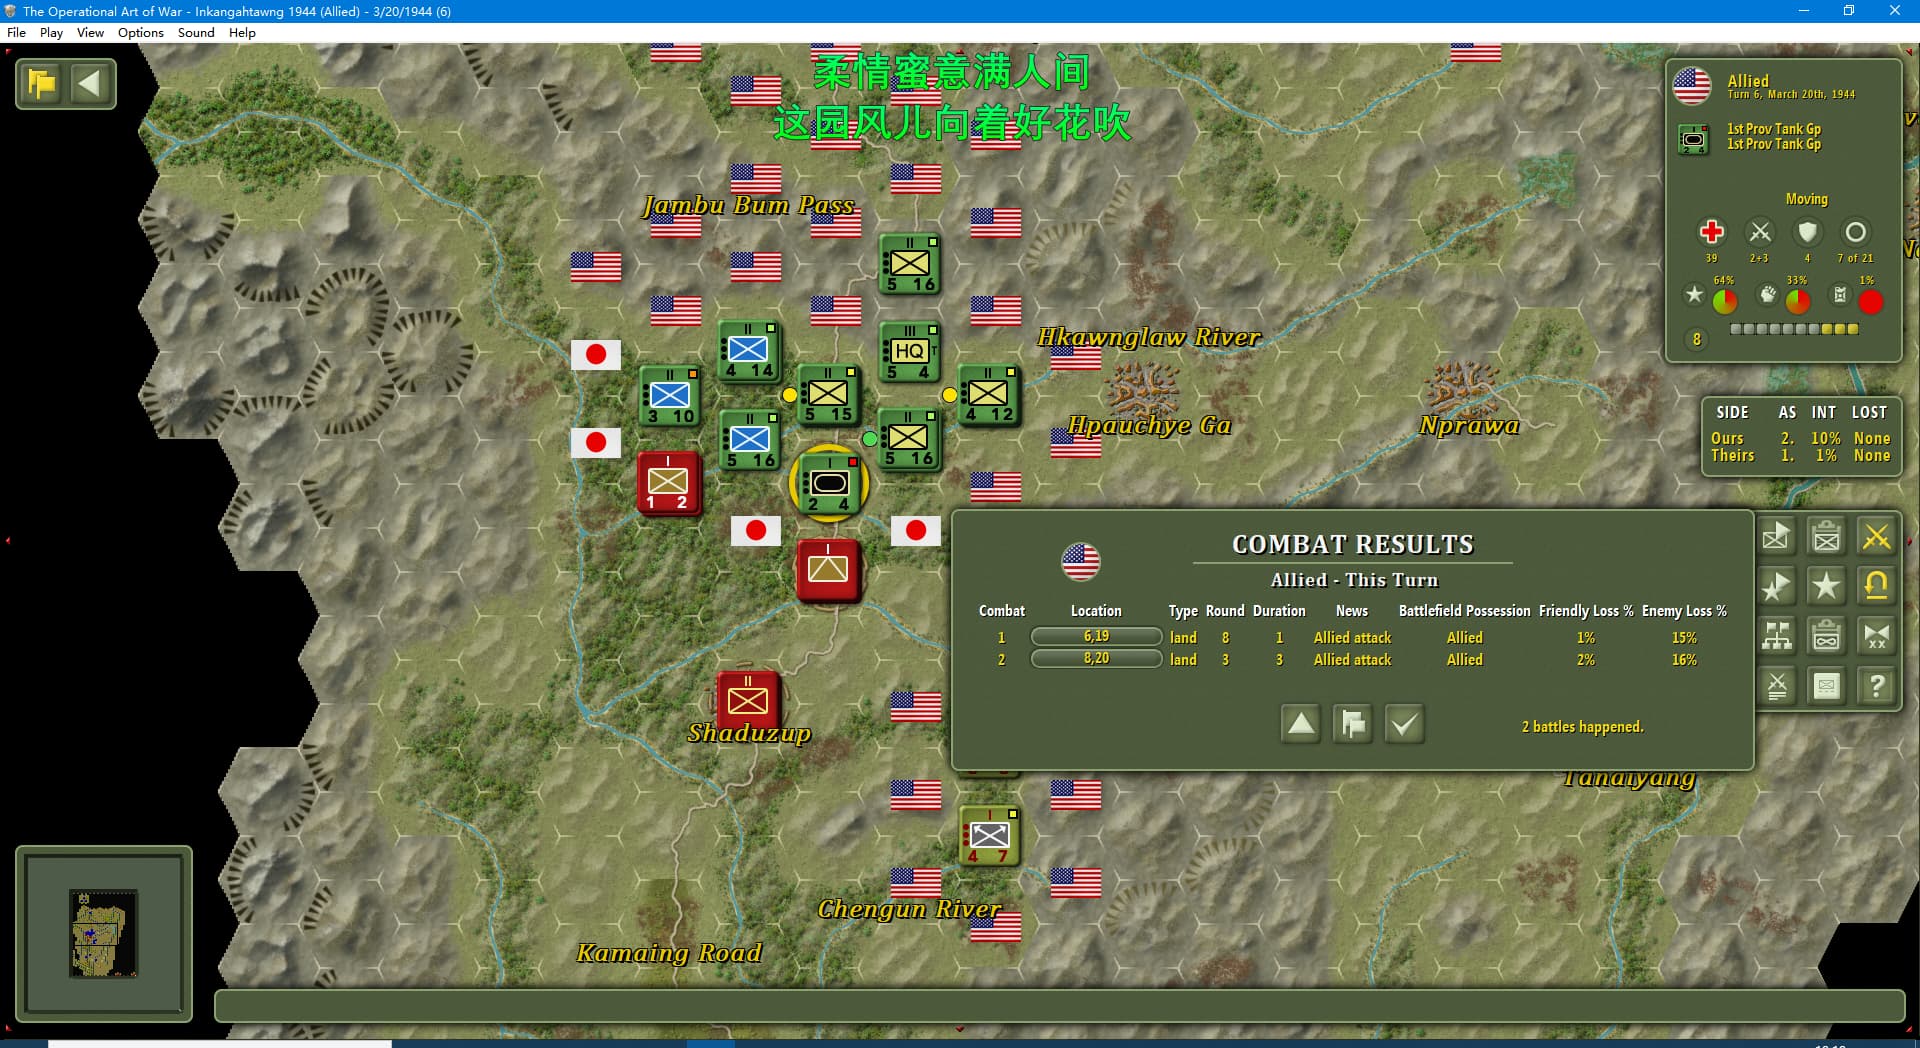The image size is (1920, 1048).
Task: Click the red 1% supply indicator
Action: click(1870, 301)
